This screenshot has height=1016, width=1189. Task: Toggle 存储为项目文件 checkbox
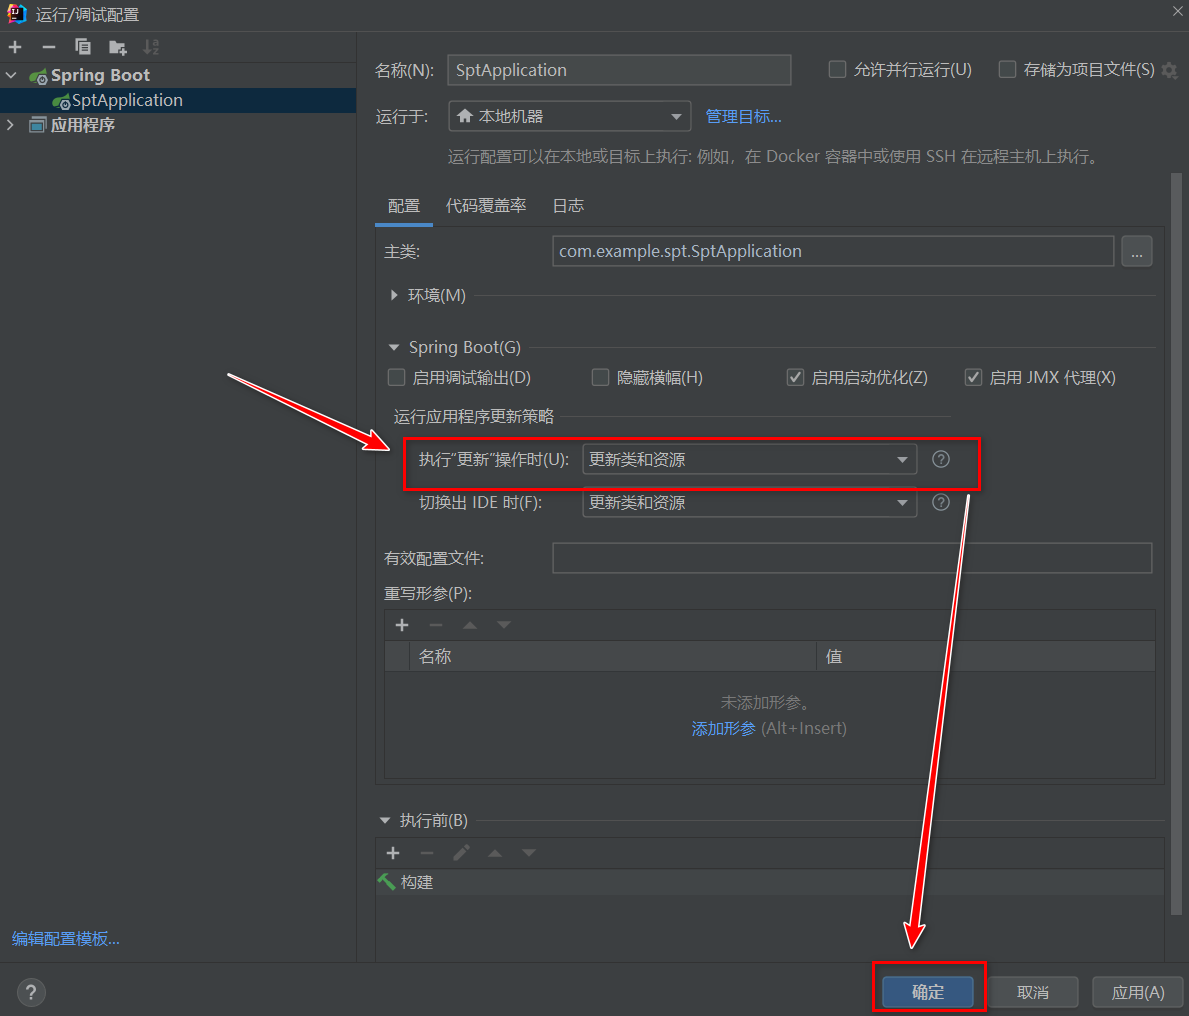1007,70
